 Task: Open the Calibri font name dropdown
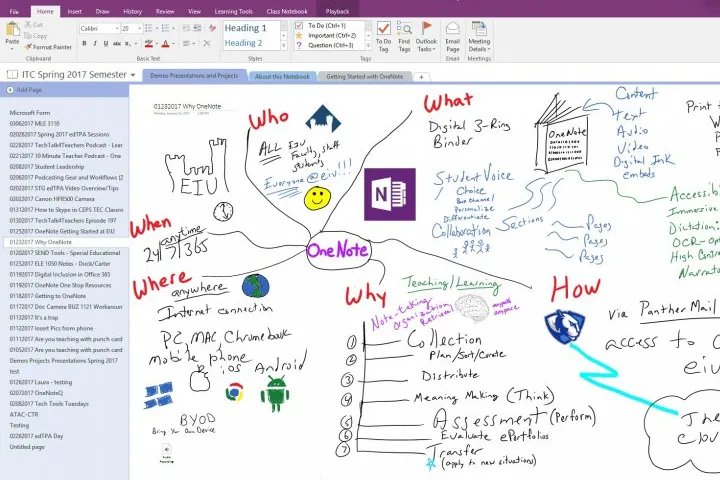[117, 28]
